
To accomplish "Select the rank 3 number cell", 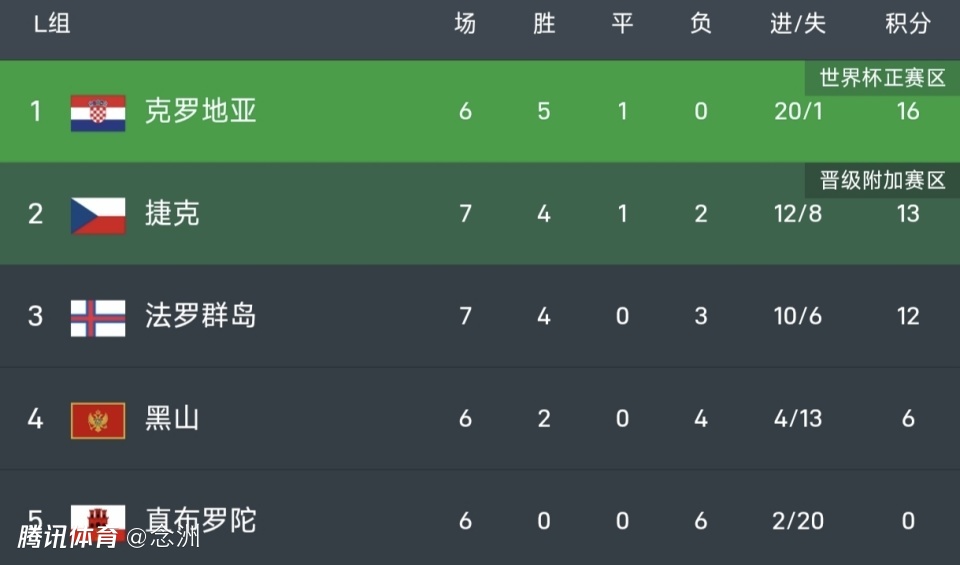I will tap(36, 317).
